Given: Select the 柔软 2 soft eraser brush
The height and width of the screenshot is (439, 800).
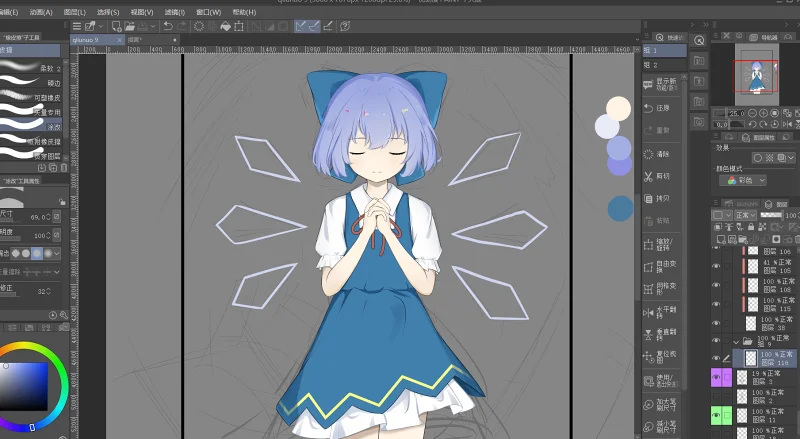Looking at the screenshot, I should tap(31, 67).
